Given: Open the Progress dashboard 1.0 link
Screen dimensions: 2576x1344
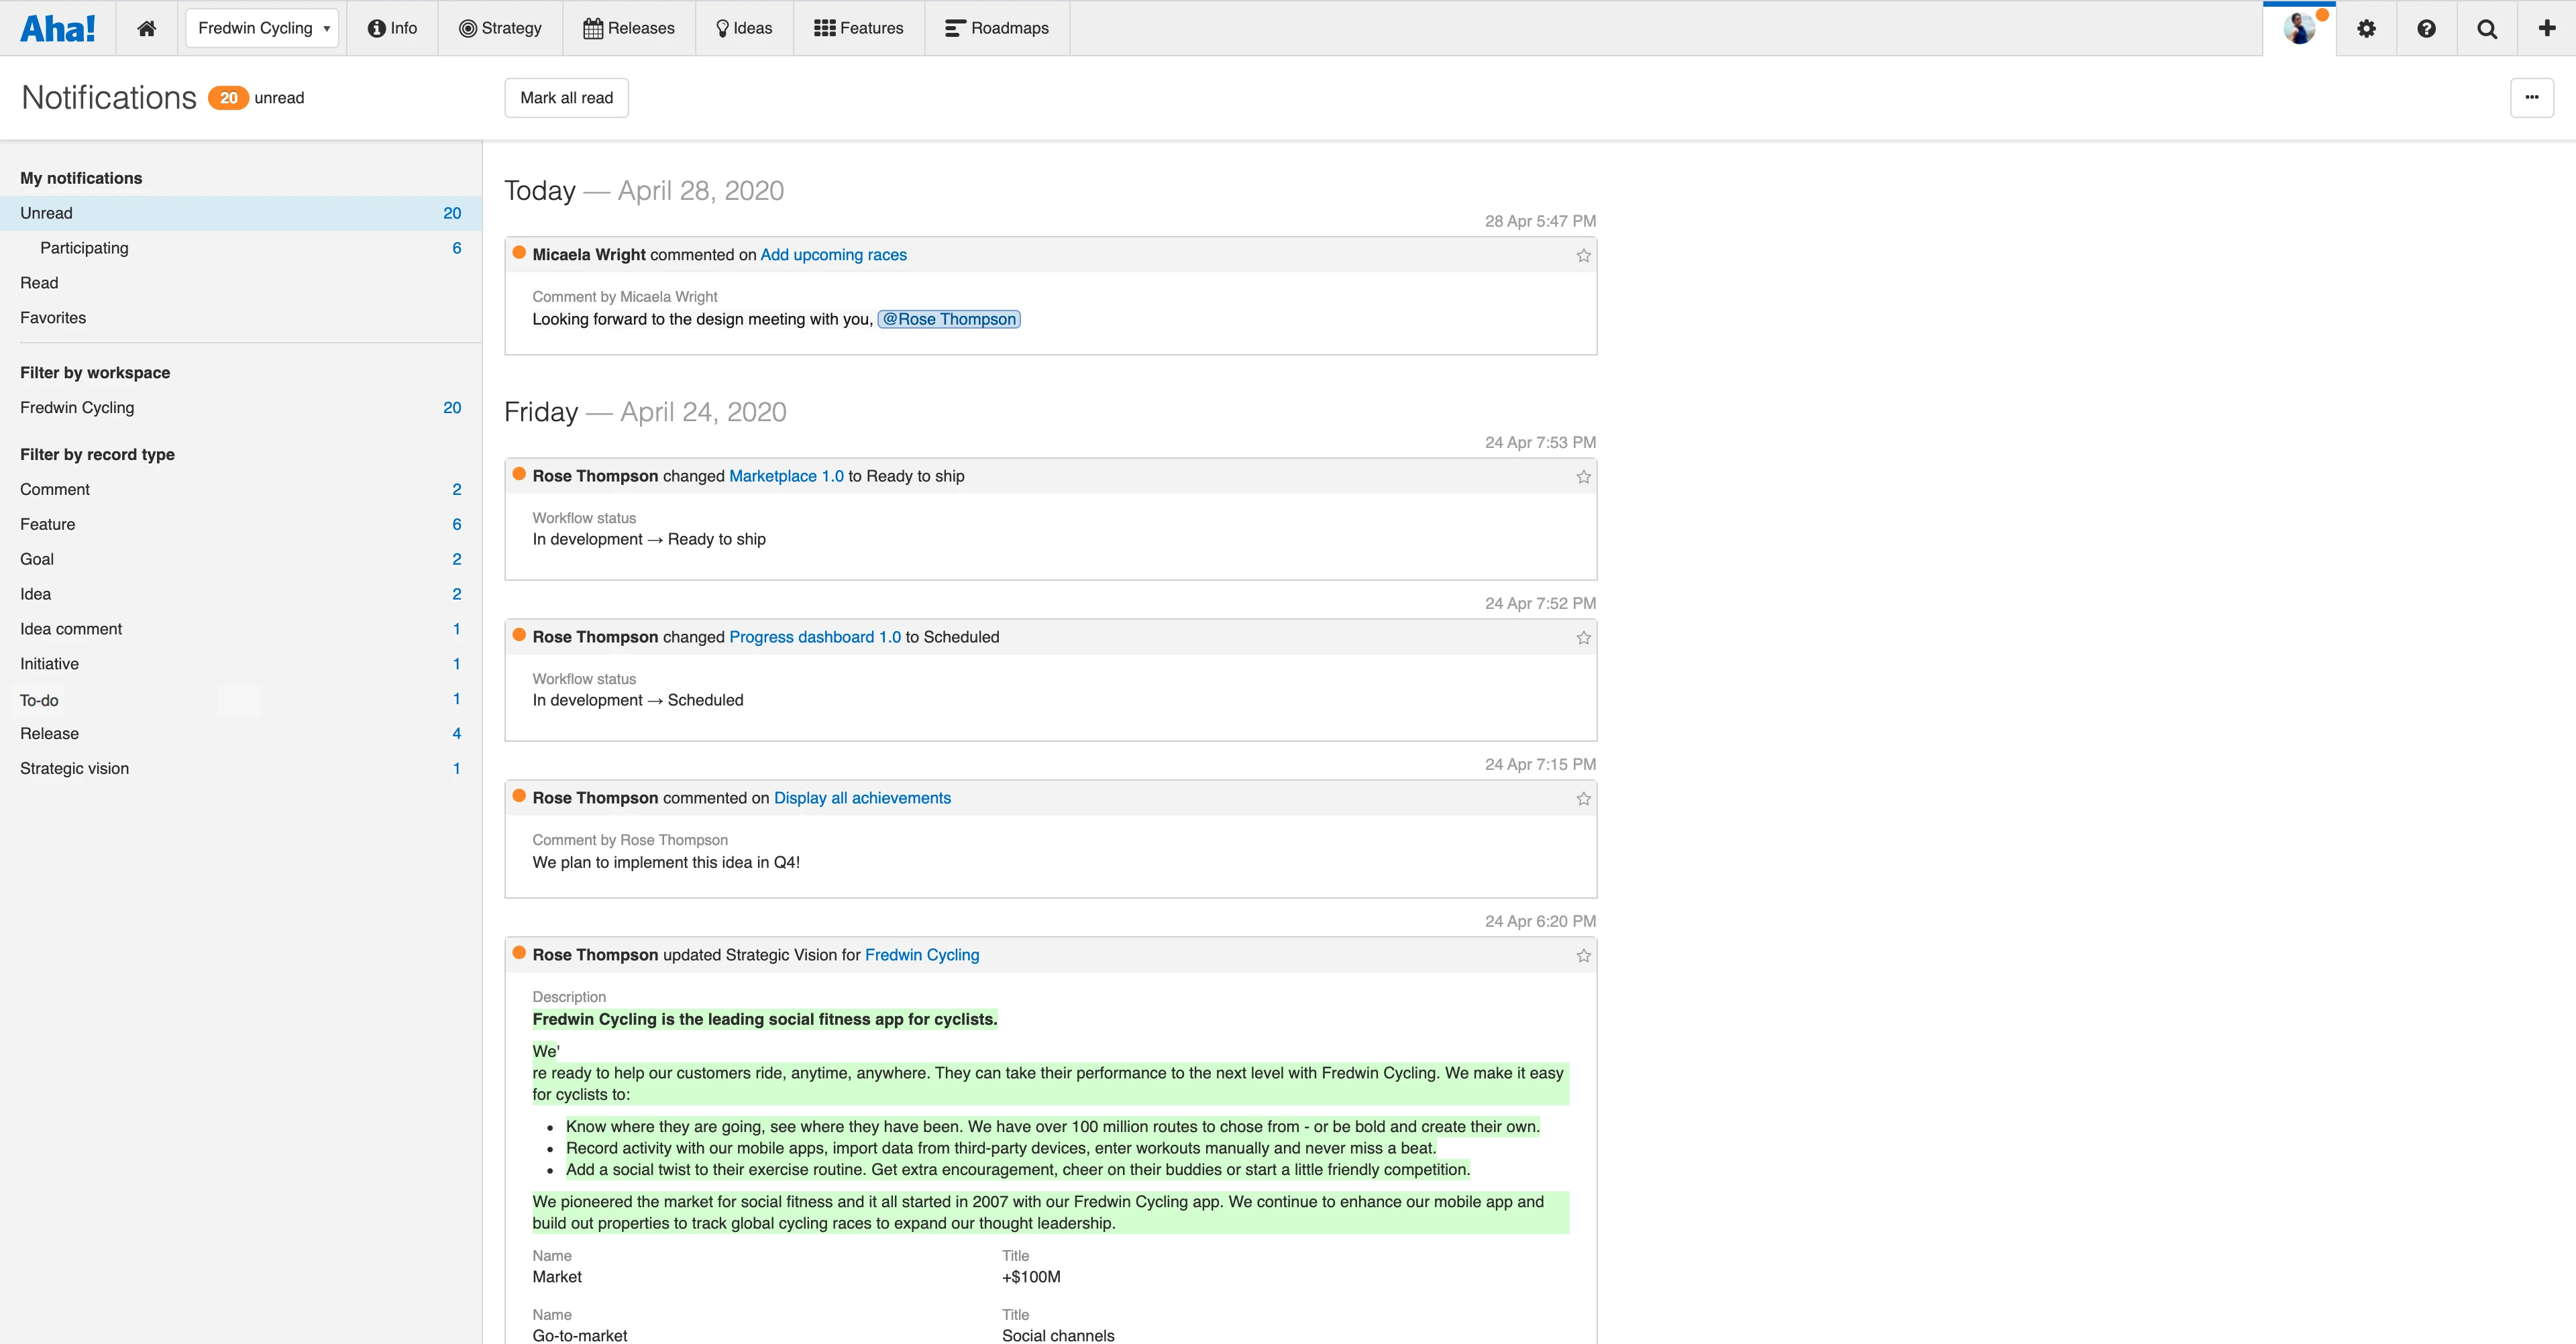Looking at the screenshot, I should click(x=814, y=637).
